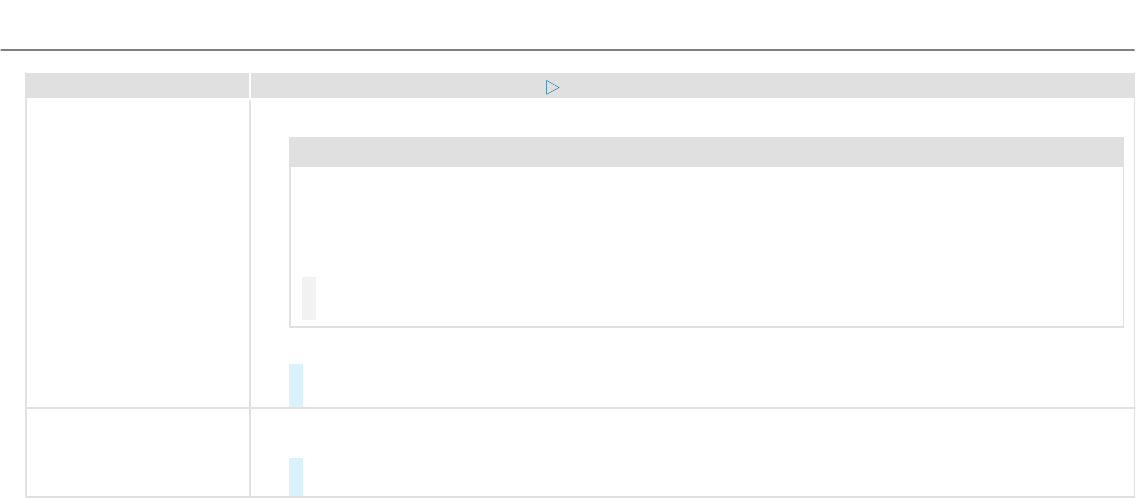Image resolution: width=1136 pixels, height=498 pixels.
Task: Click the horizontal divider line at the top
Action: pyautogui.click(x=568, y=49)
